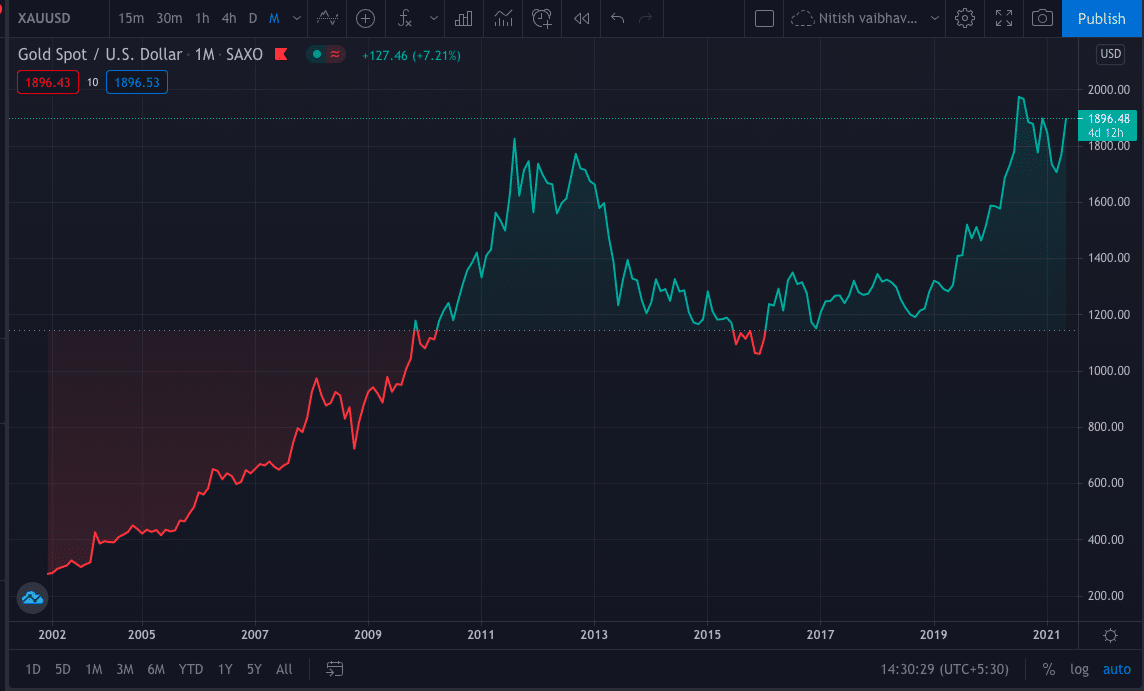Select the M monthly interval
The image size is (1144, 691).
tap(274, 18)
